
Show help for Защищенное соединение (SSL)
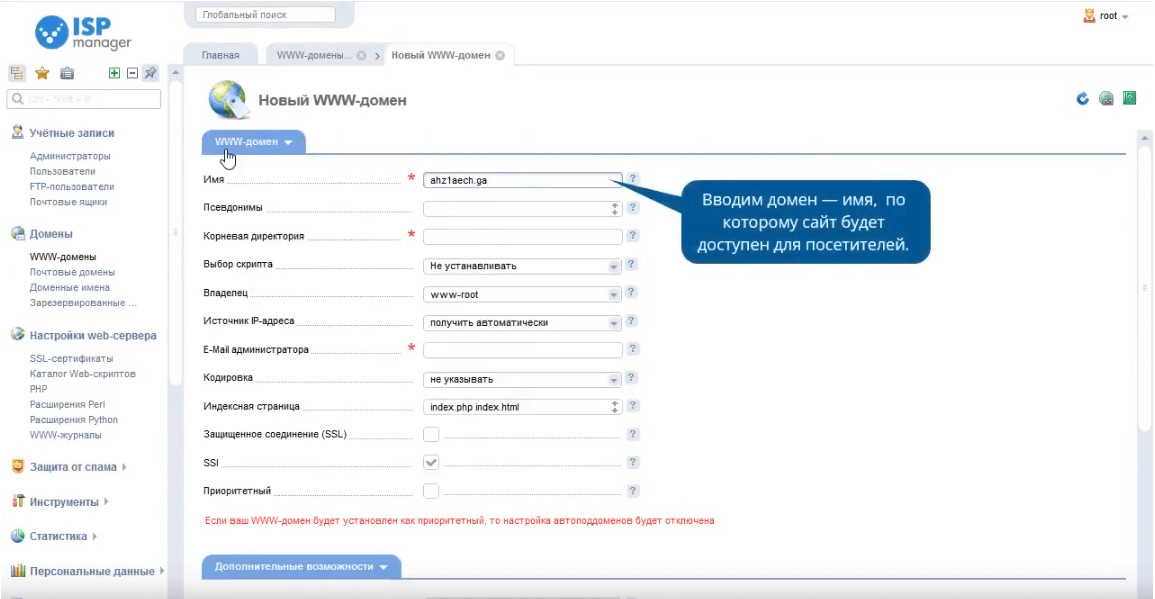tap(632, 435)
